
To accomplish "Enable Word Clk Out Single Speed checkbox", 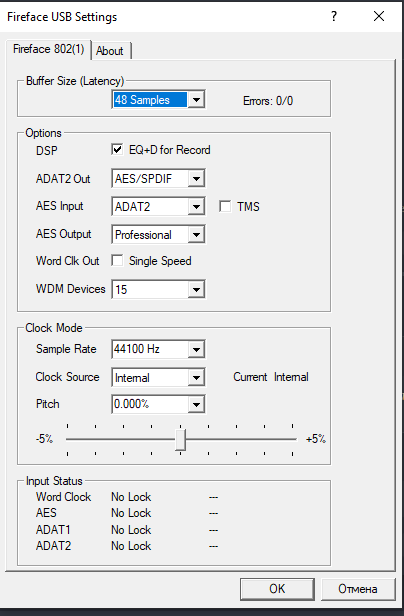I will (x=117, y=260).
